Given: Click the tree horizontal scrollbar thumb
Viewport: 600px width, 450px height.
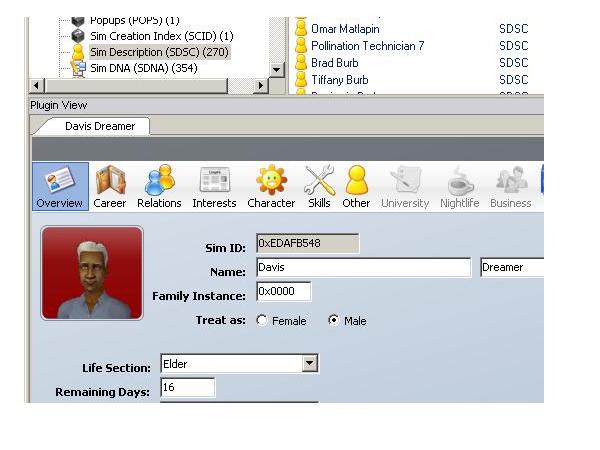Looking at the screenshot, I should [136, 85].
